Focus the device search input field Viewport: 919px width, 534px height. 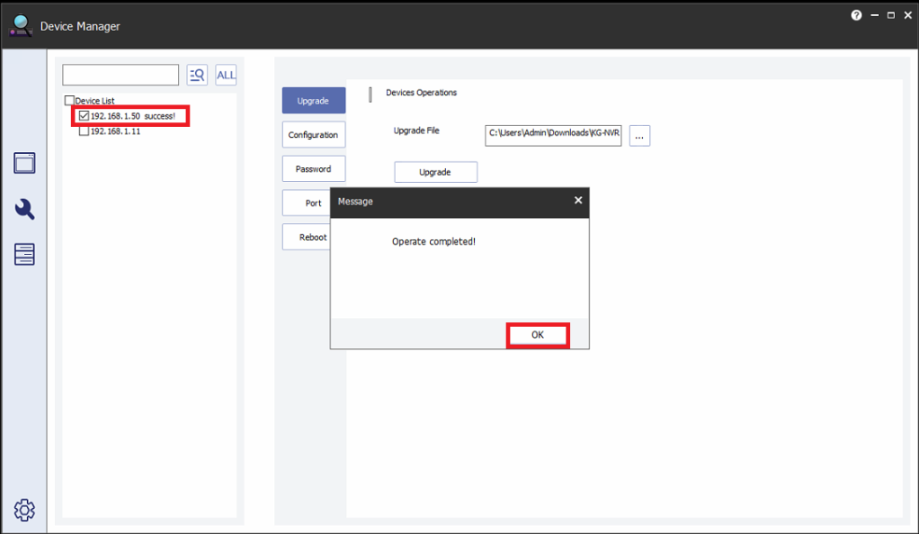point(120,75)
